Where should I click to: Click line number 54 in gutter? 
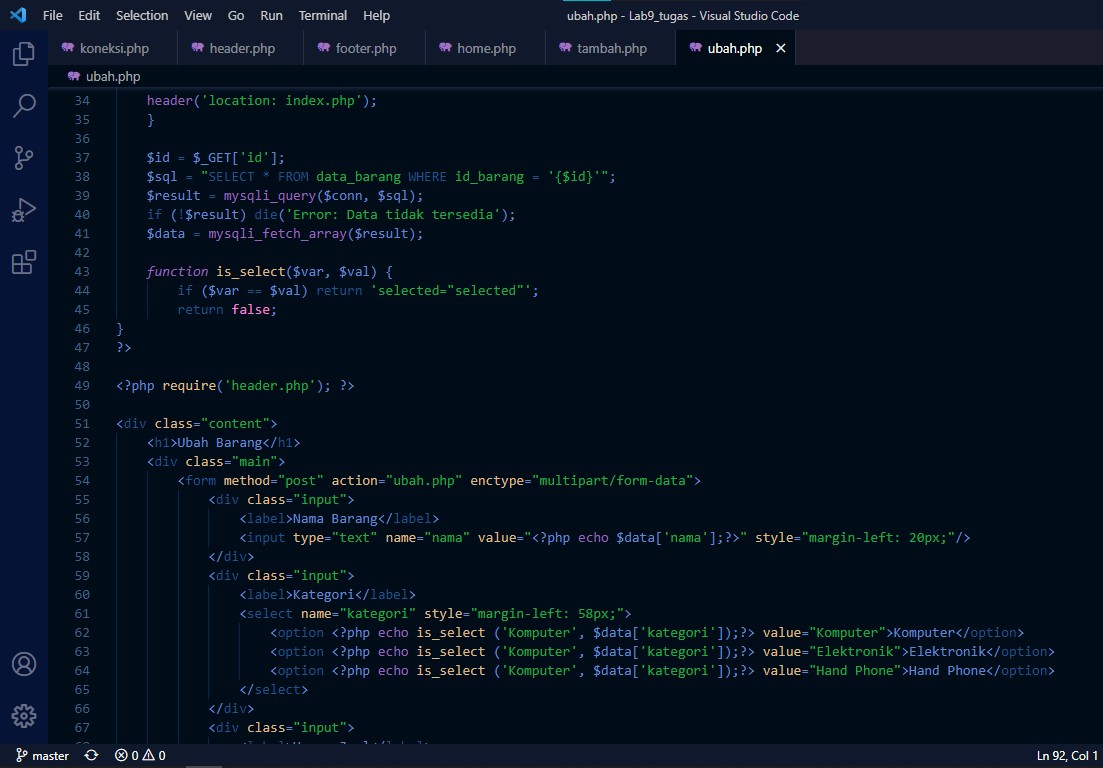[82, 481]
